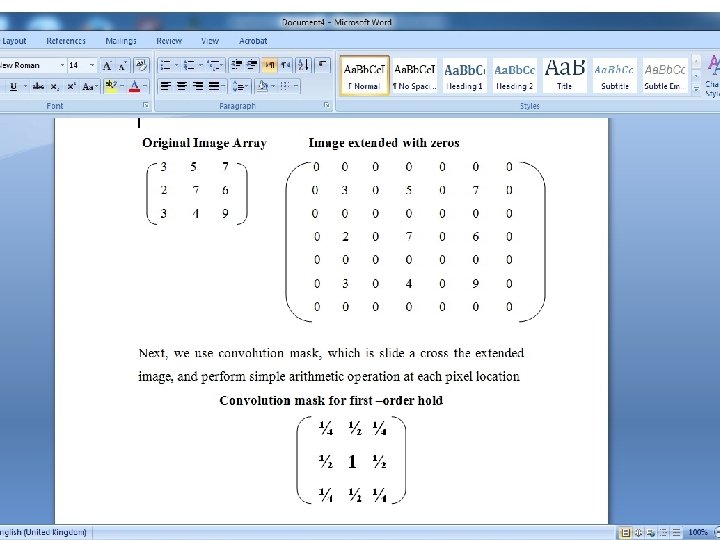
Task: Open the Review tab
Action: coord(169,41)
